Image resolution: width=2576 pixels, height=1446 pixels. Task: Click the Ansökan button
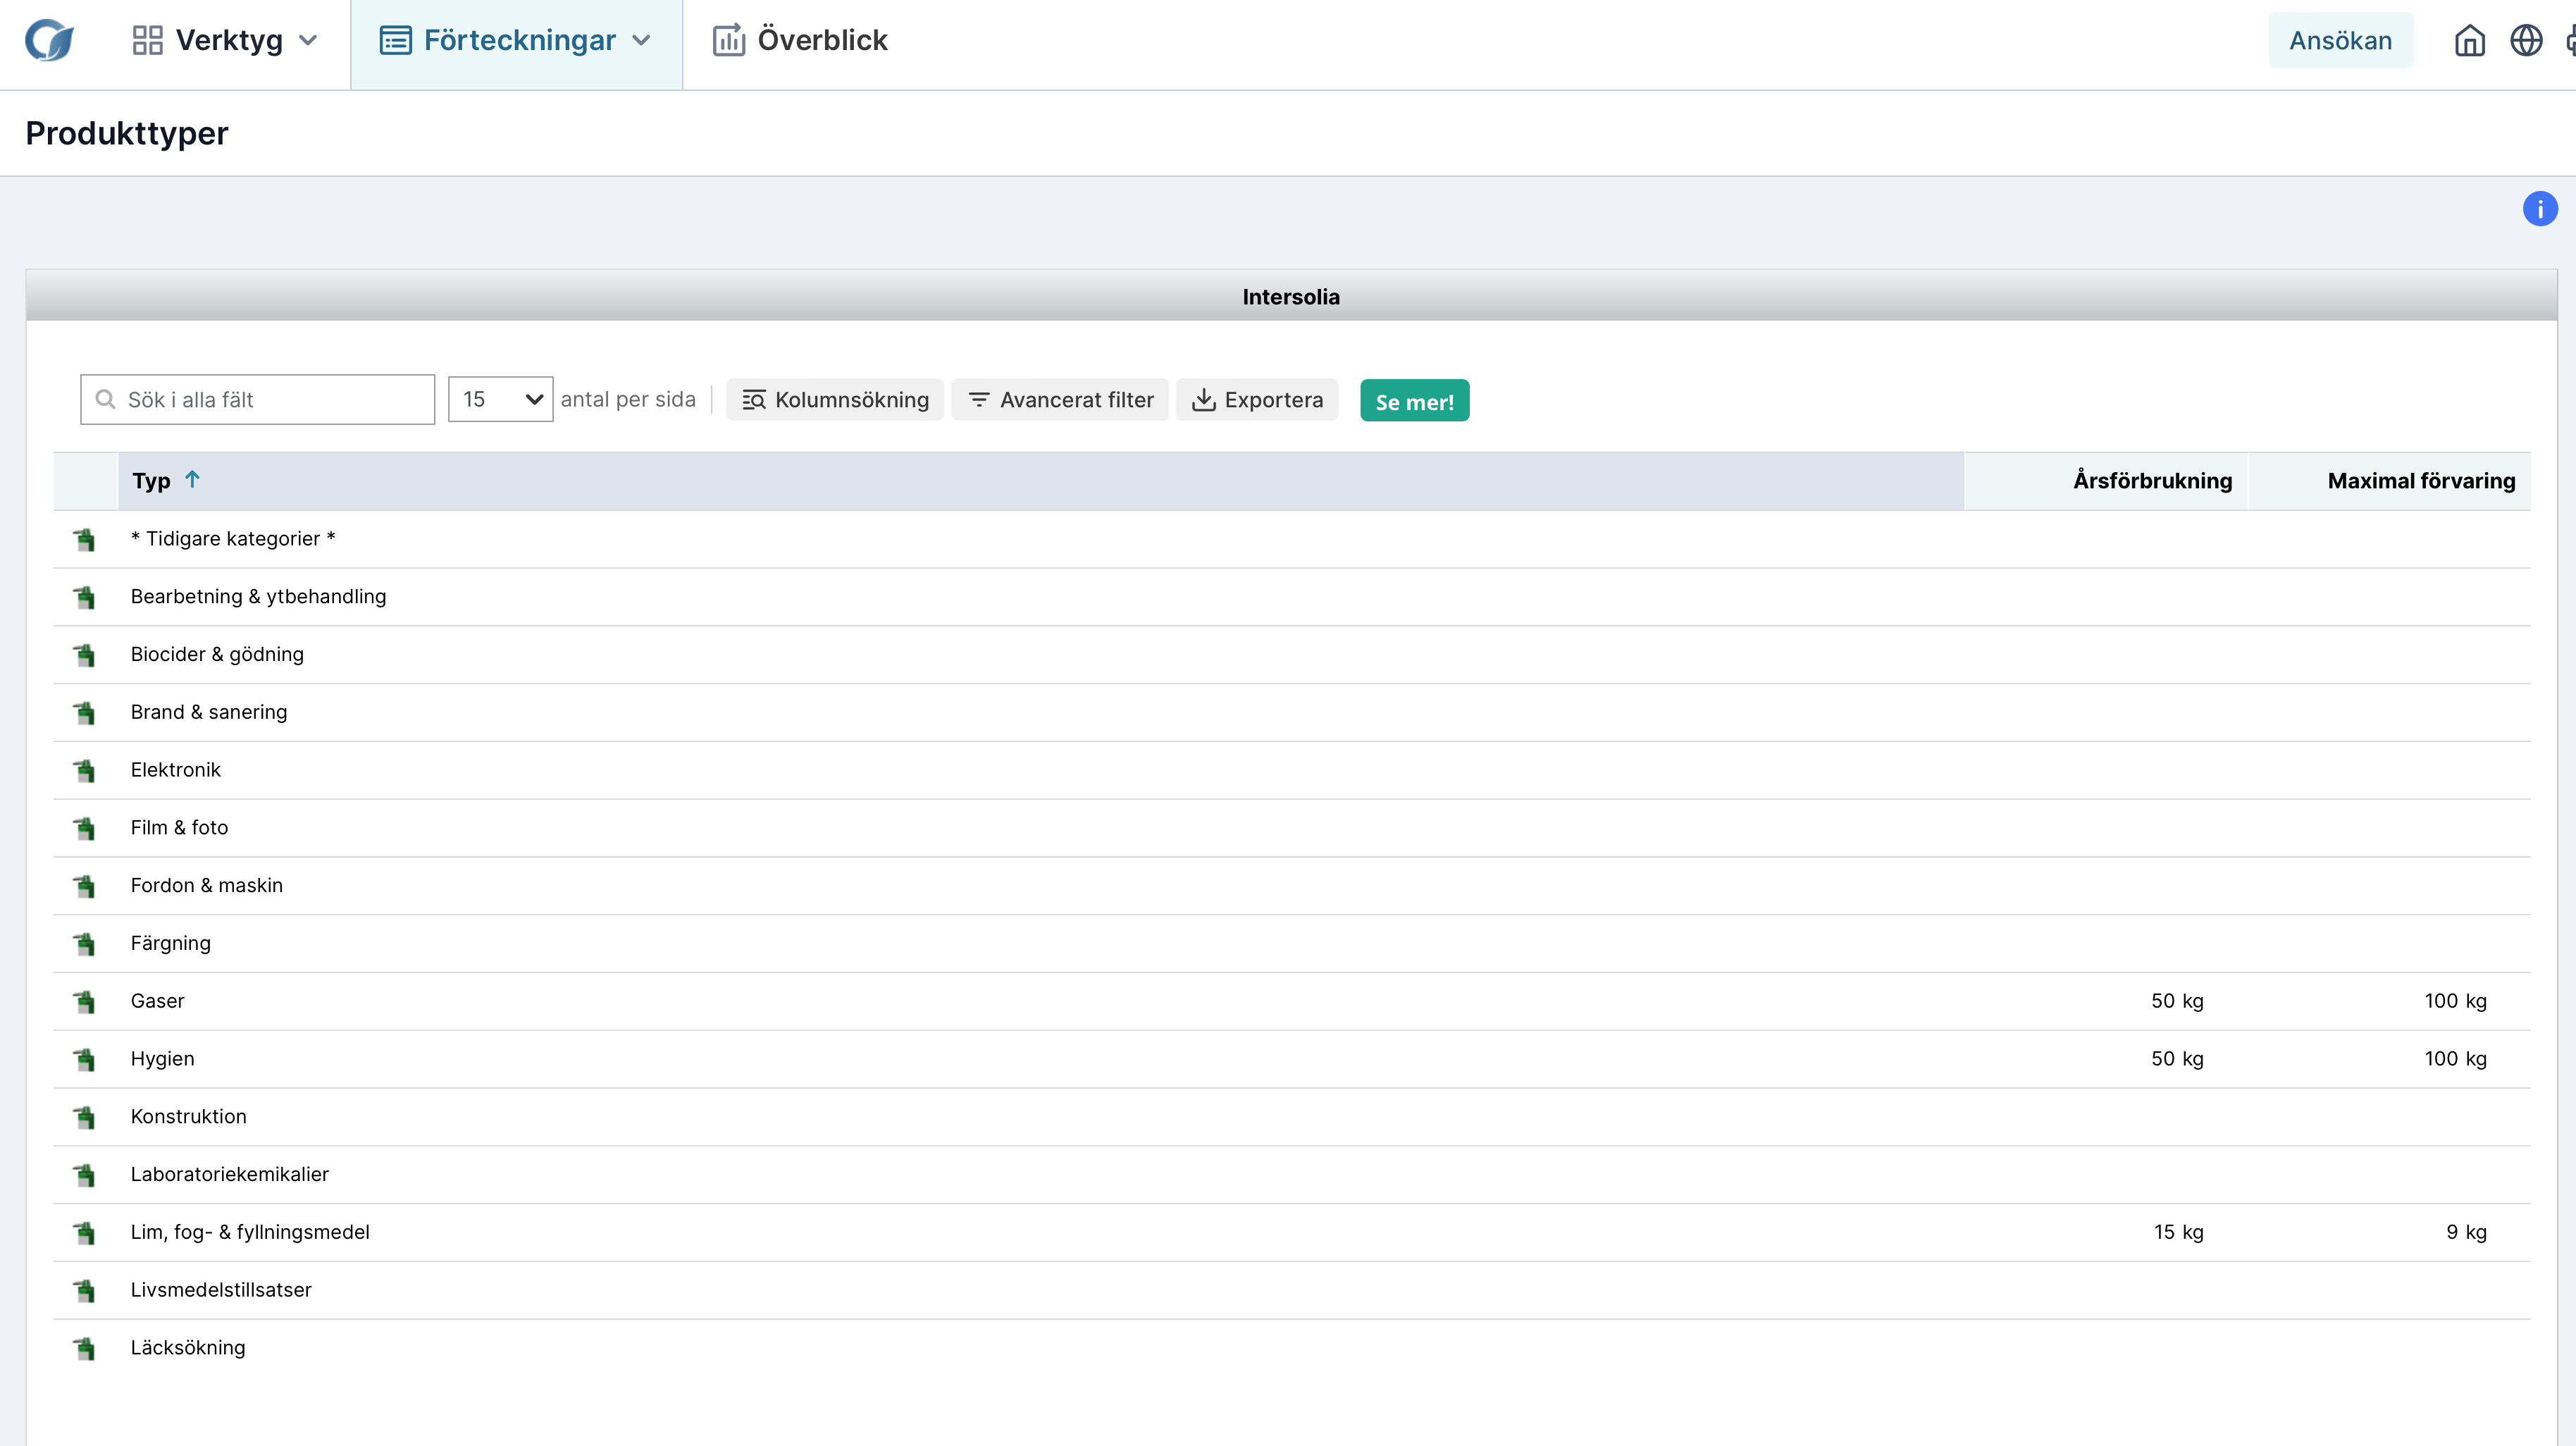tap(2340, 41)
